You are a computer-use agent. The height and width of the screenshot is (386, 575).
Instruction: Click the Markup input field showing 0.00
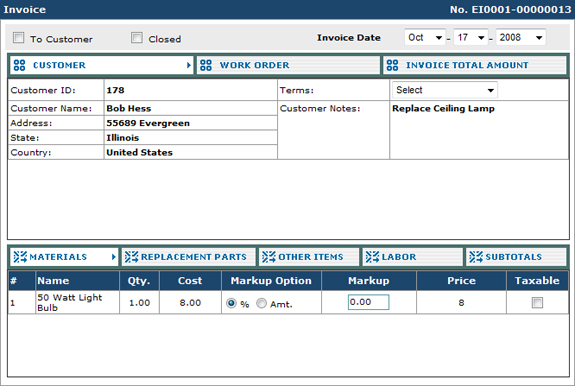(x=368, y=302)
